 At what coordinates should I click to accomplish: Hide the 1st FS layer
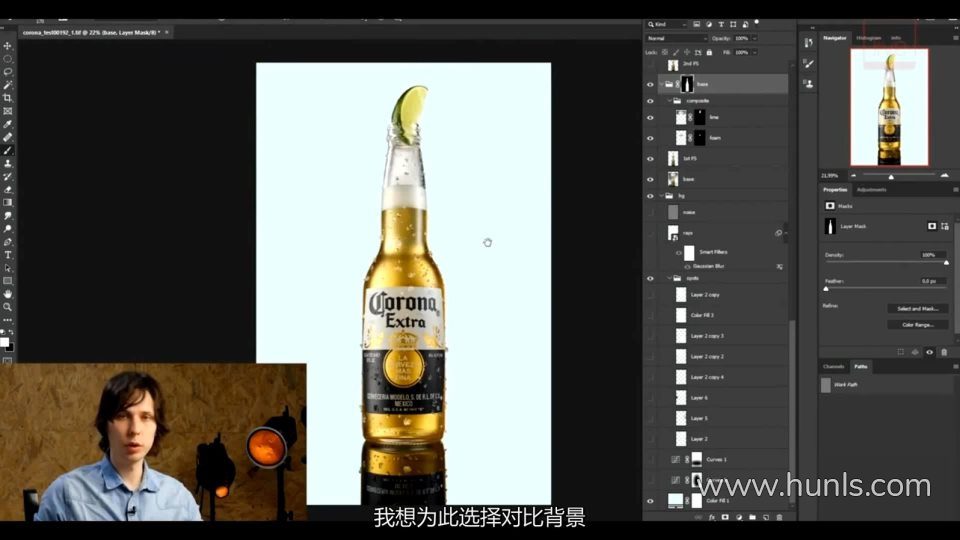point(650,159)
